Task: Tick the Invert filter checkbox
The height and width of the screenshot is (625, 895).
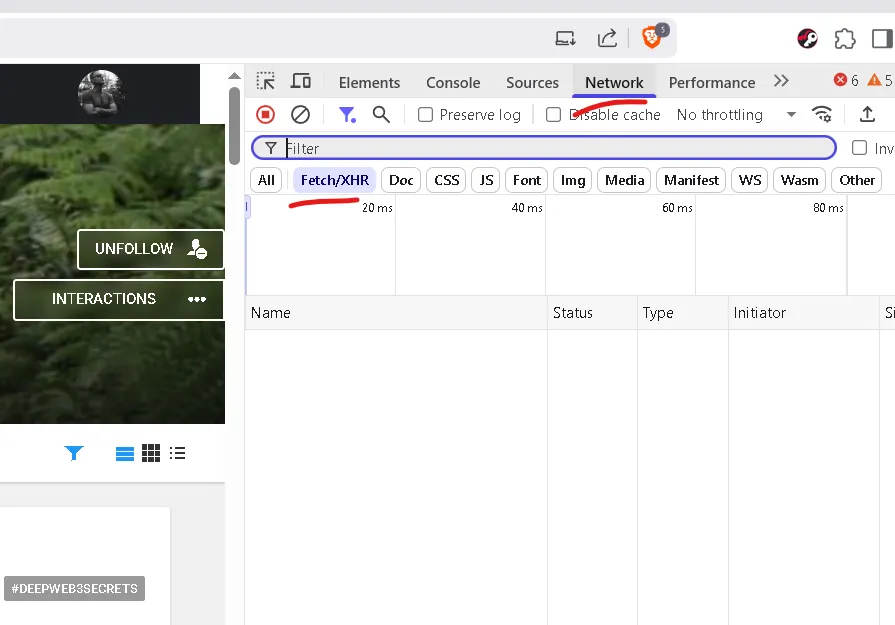Action: (859, 148)
